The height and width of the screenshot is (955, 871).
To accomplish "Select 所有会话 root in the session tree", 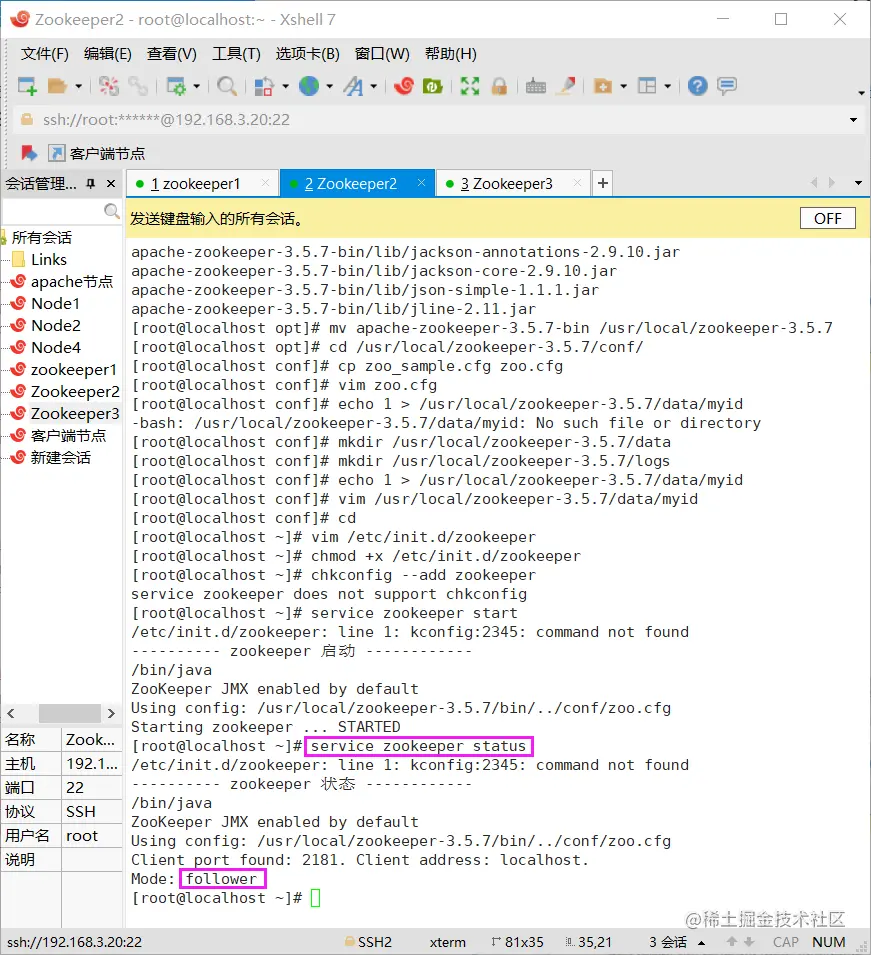I will click(x=41, y=237).
